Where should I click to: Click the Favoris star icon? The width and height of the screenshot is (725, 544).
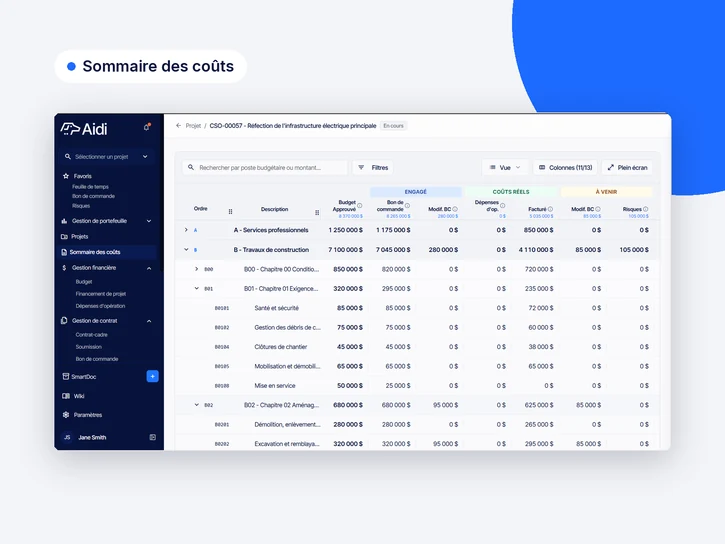(x=66, y=176)
